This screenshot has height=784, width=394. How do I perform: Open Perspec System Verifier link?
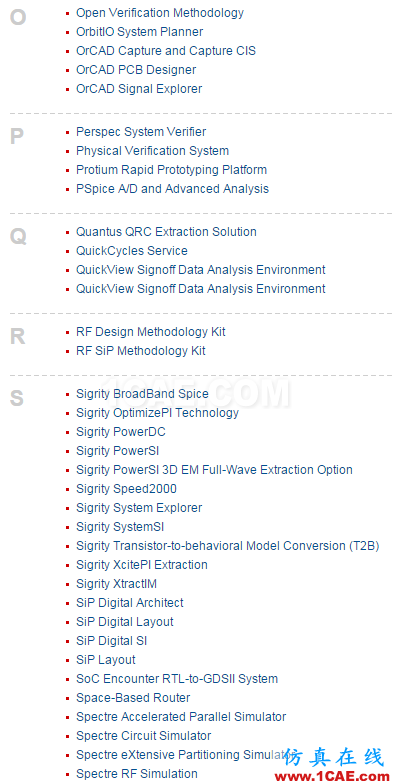click(141, 132)
